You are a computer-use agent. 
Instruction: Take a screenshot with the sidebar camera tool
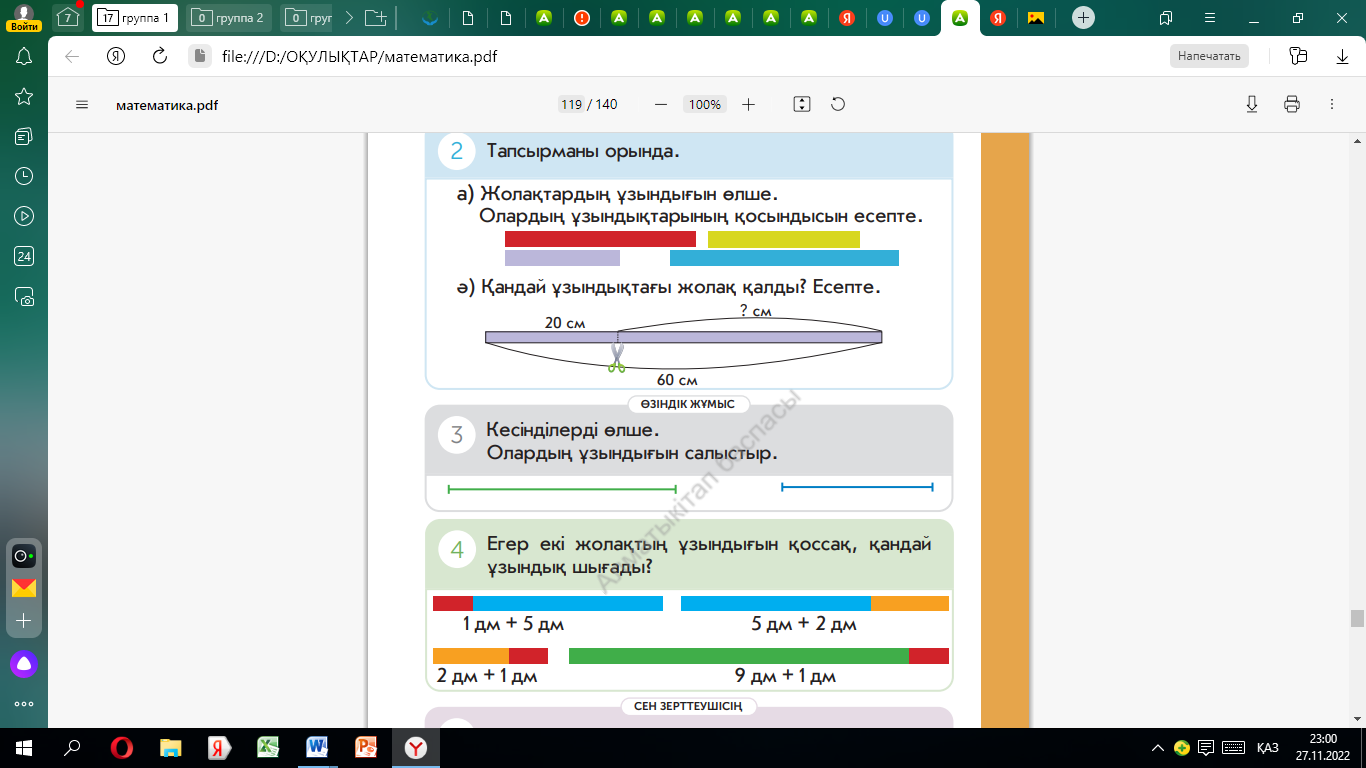click(24, 296)
